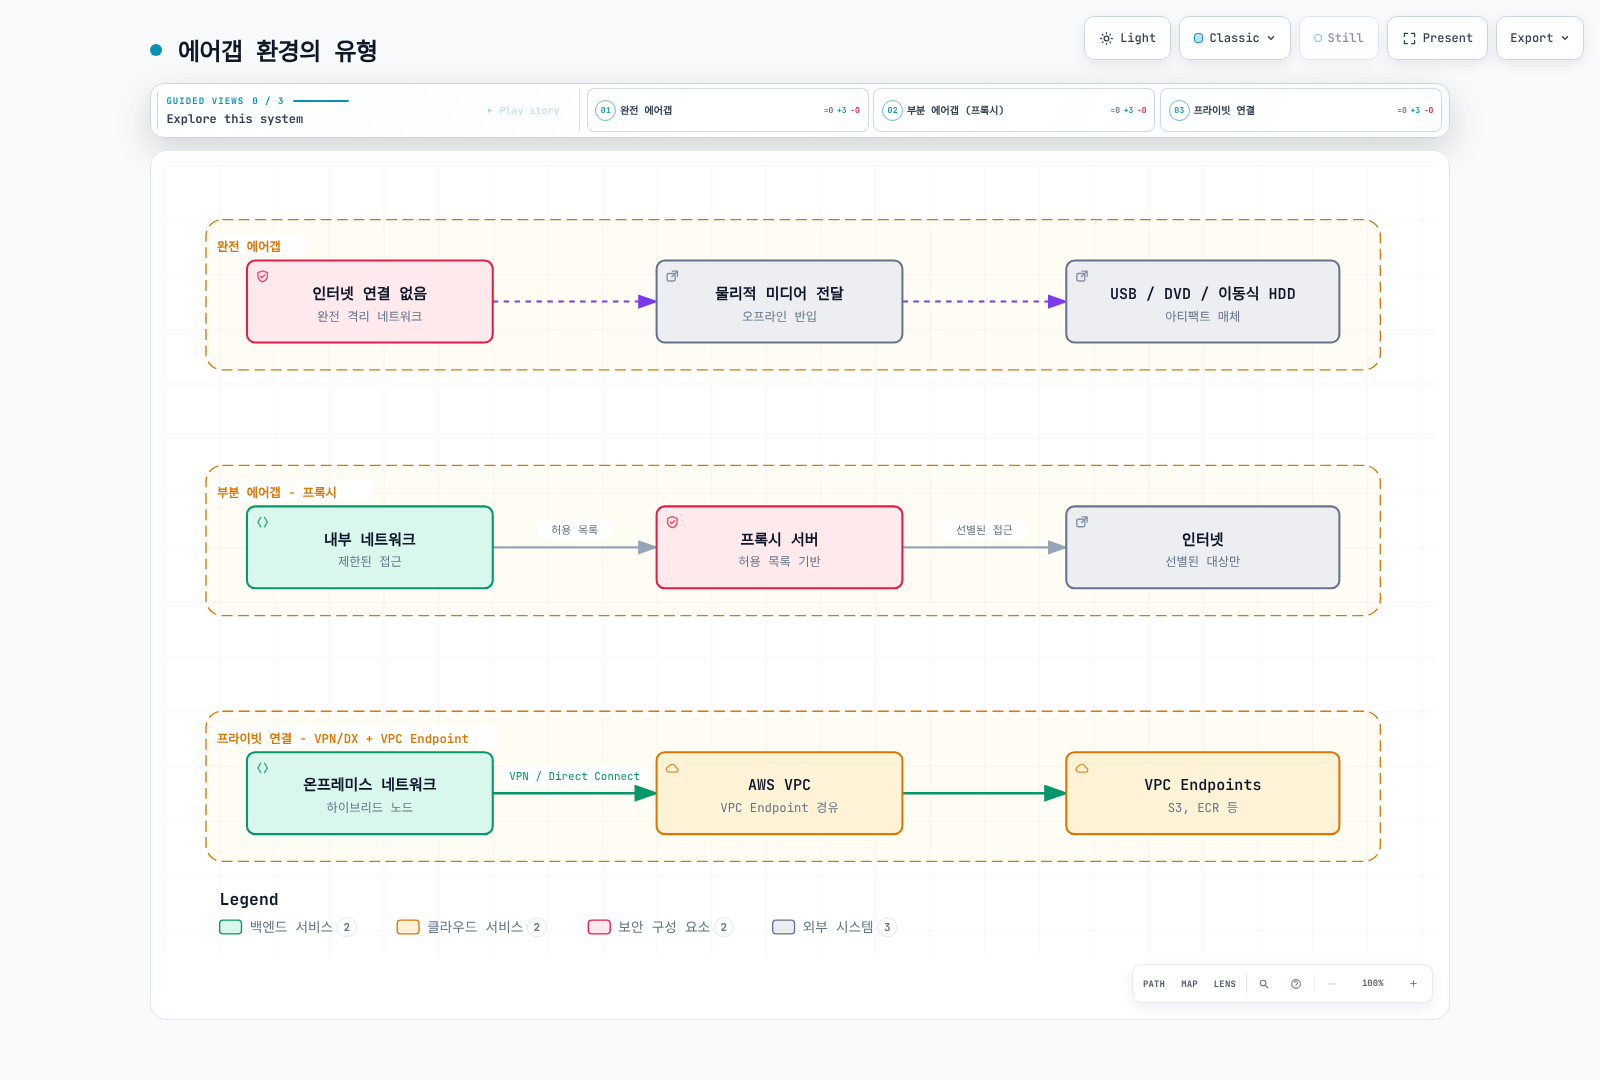
Task: Toggle 보안 구성 요소 legend swatch
Action: click(599, 927)
